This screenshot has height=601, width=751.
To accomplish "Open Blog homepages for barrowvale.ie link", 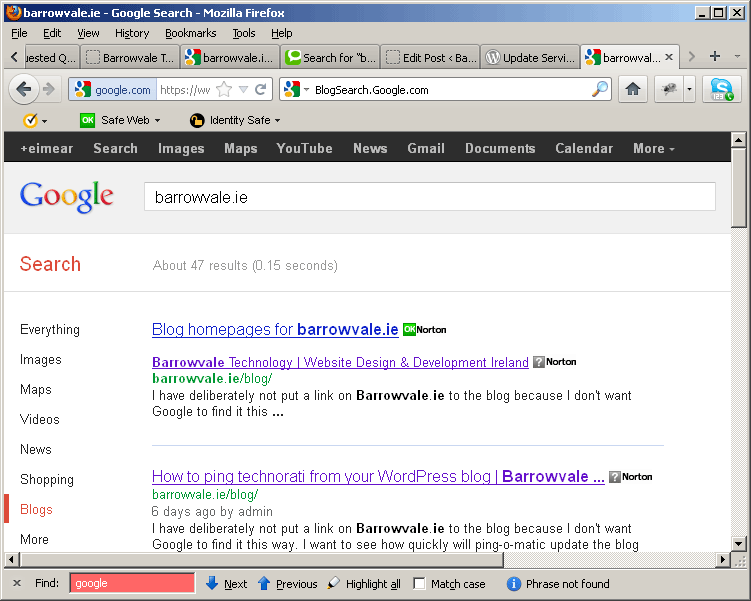I will pos(275,329).
